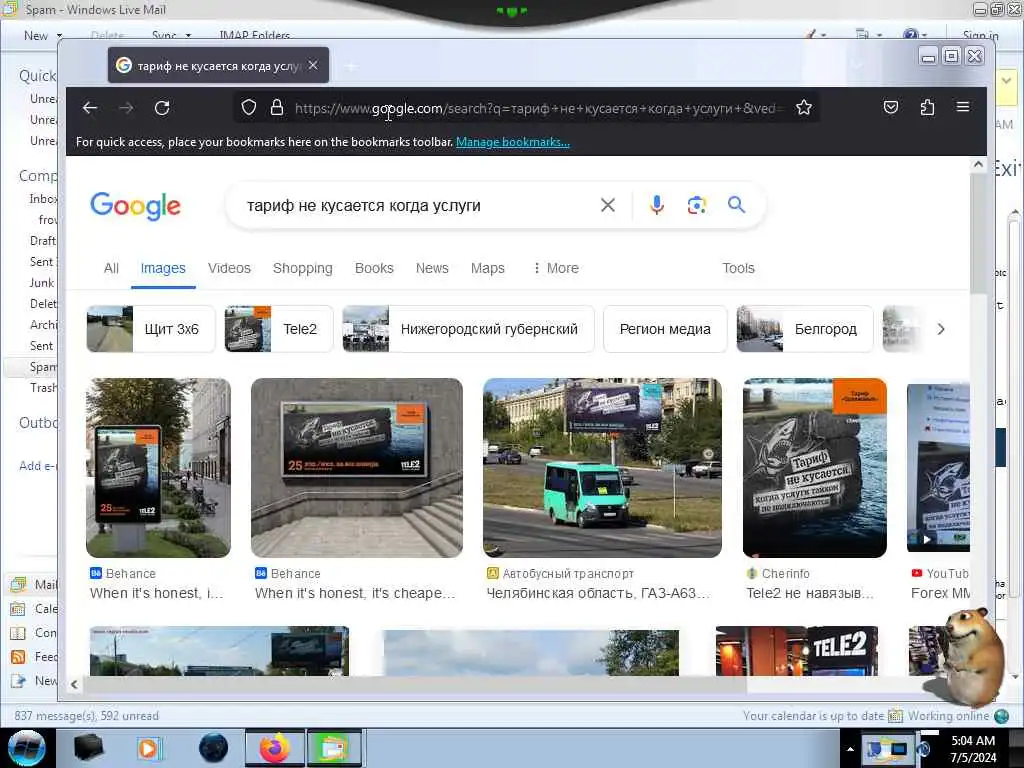Screen dimensions: 1024x768
Task: Select the Images tab
Action: click(163, 268)
